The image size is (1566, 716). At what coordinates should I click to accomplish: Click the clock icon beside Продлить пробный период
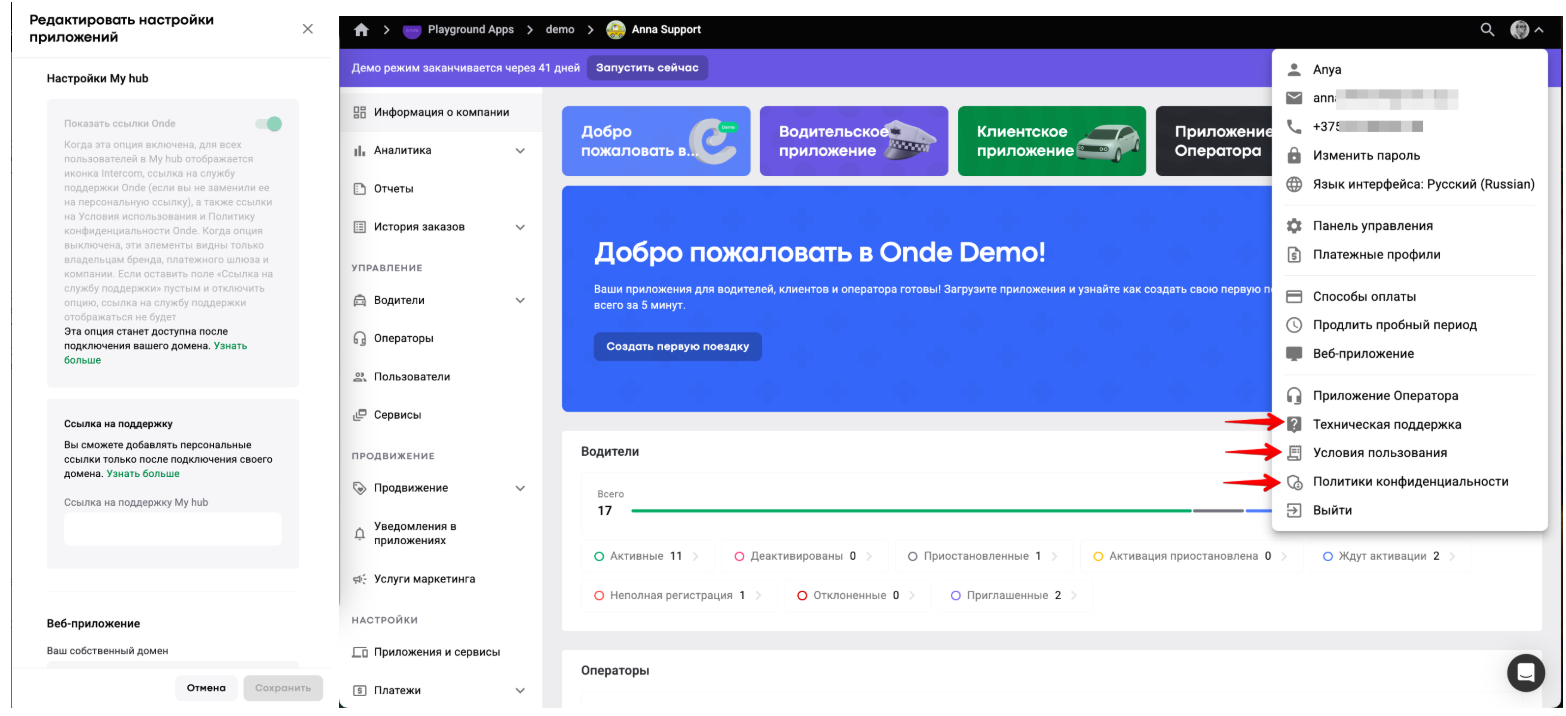(x=1294, y=325)
